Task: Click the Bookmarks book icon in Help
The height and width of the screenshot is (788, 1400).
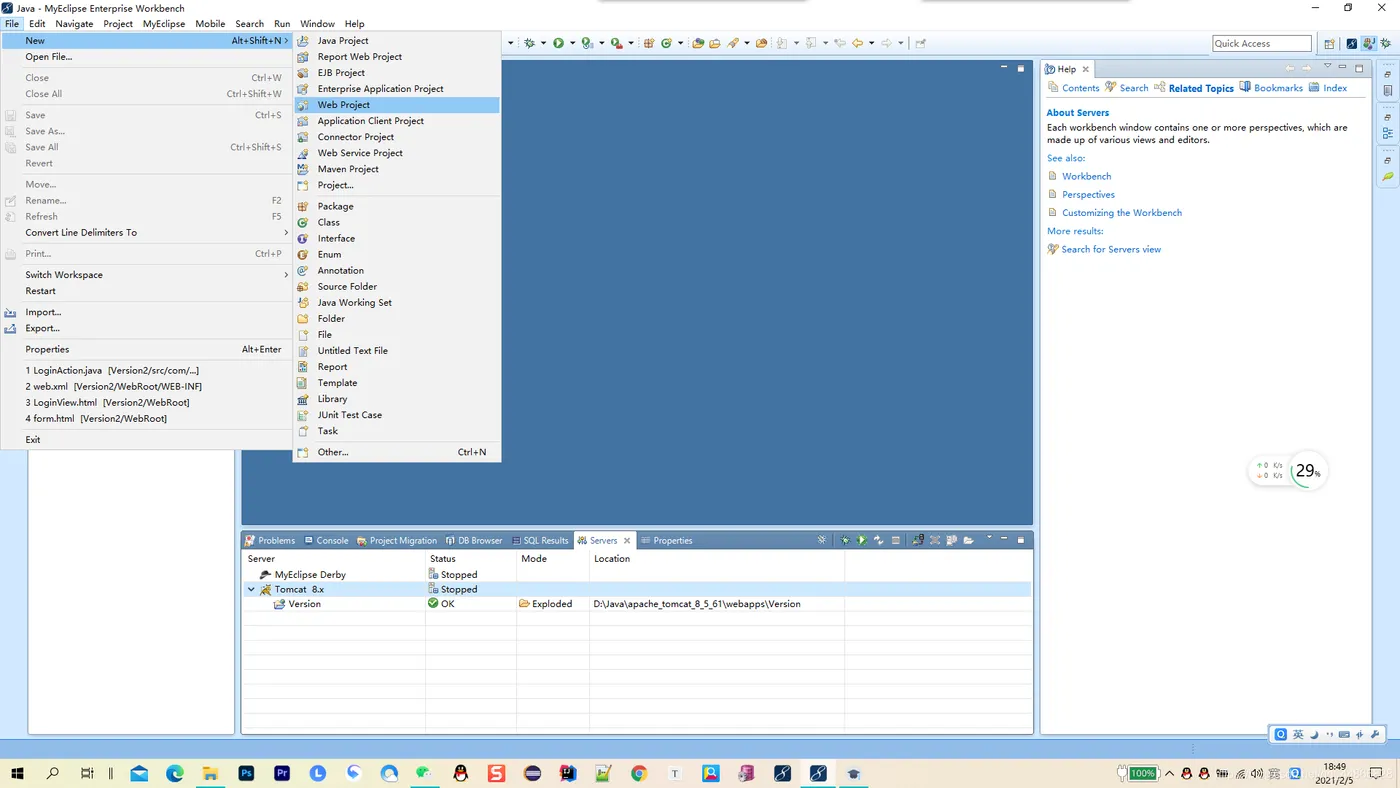Action: click(x=1245, y=88)
